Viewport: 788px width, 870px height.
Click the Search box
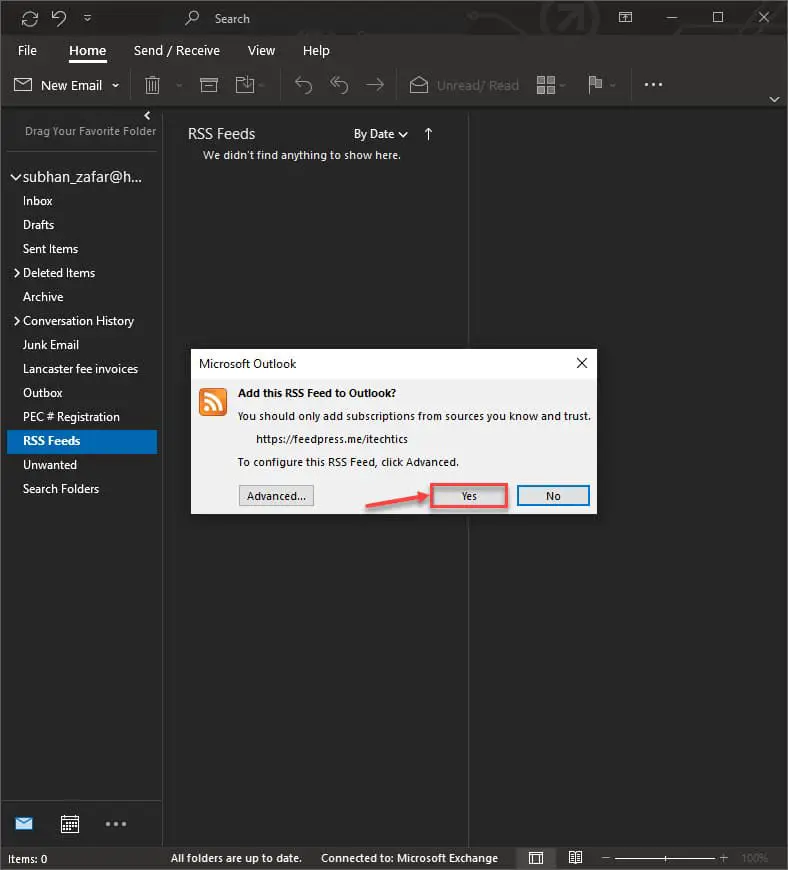[x=232, y=19]
